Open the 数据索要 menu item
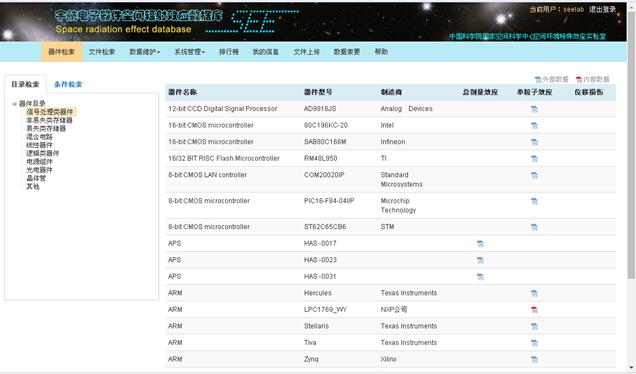636x374 pixels. pyautogui.click(x=347, y=52)
